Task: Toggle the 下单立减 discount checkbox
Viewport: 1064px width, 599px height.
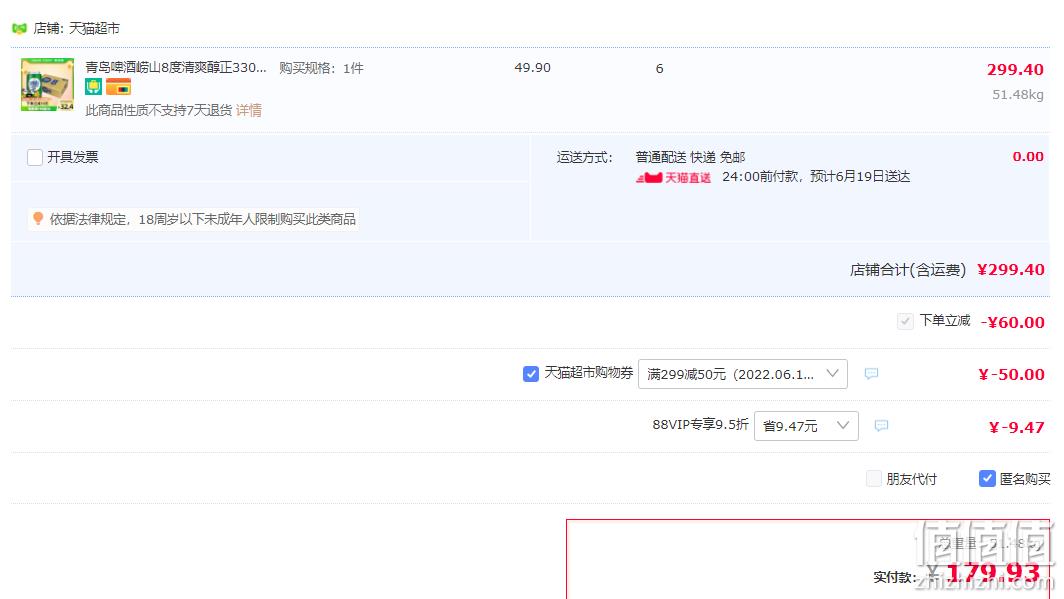Action: coord(905,321)
